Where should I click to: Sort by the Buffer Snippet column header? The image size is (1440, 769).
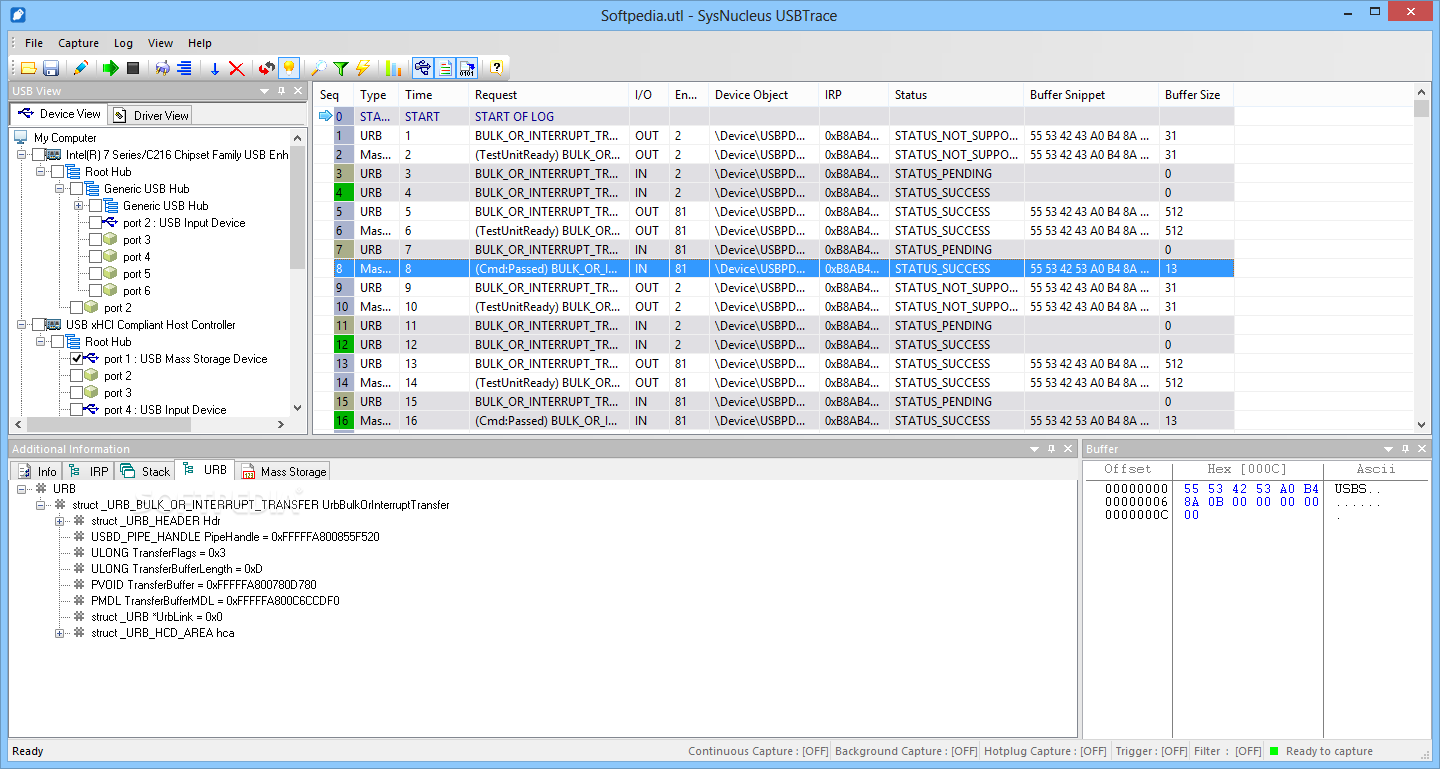click(x=1091, y=95)
